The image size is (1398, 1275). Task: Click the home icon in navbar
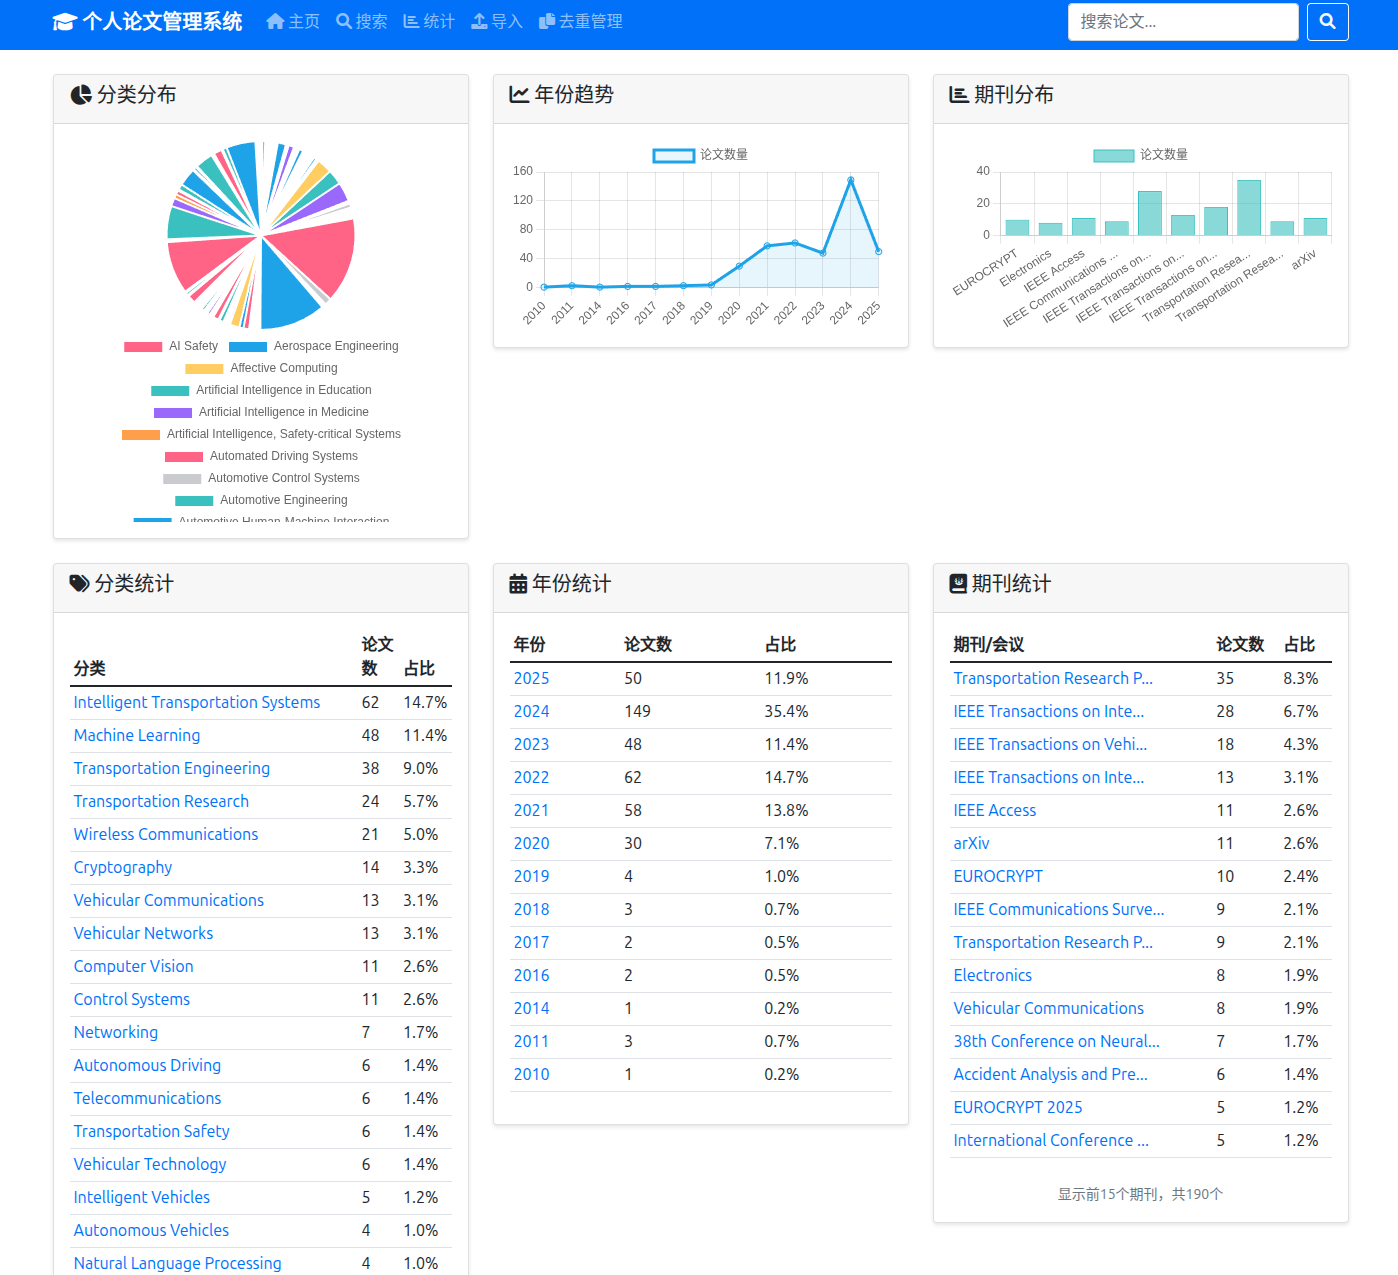point(276,21)
